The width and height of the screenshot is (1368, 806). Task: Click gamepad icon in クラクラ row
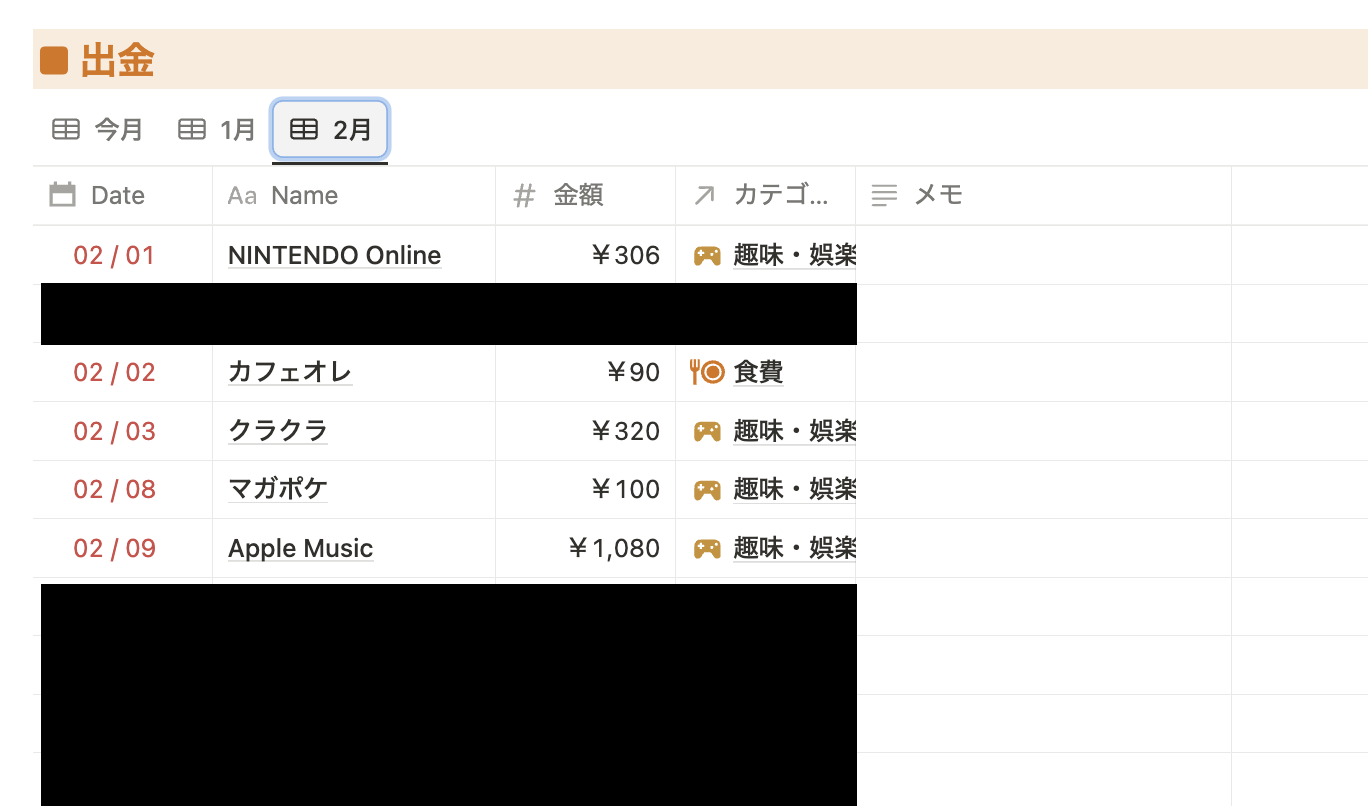(707, 432)
